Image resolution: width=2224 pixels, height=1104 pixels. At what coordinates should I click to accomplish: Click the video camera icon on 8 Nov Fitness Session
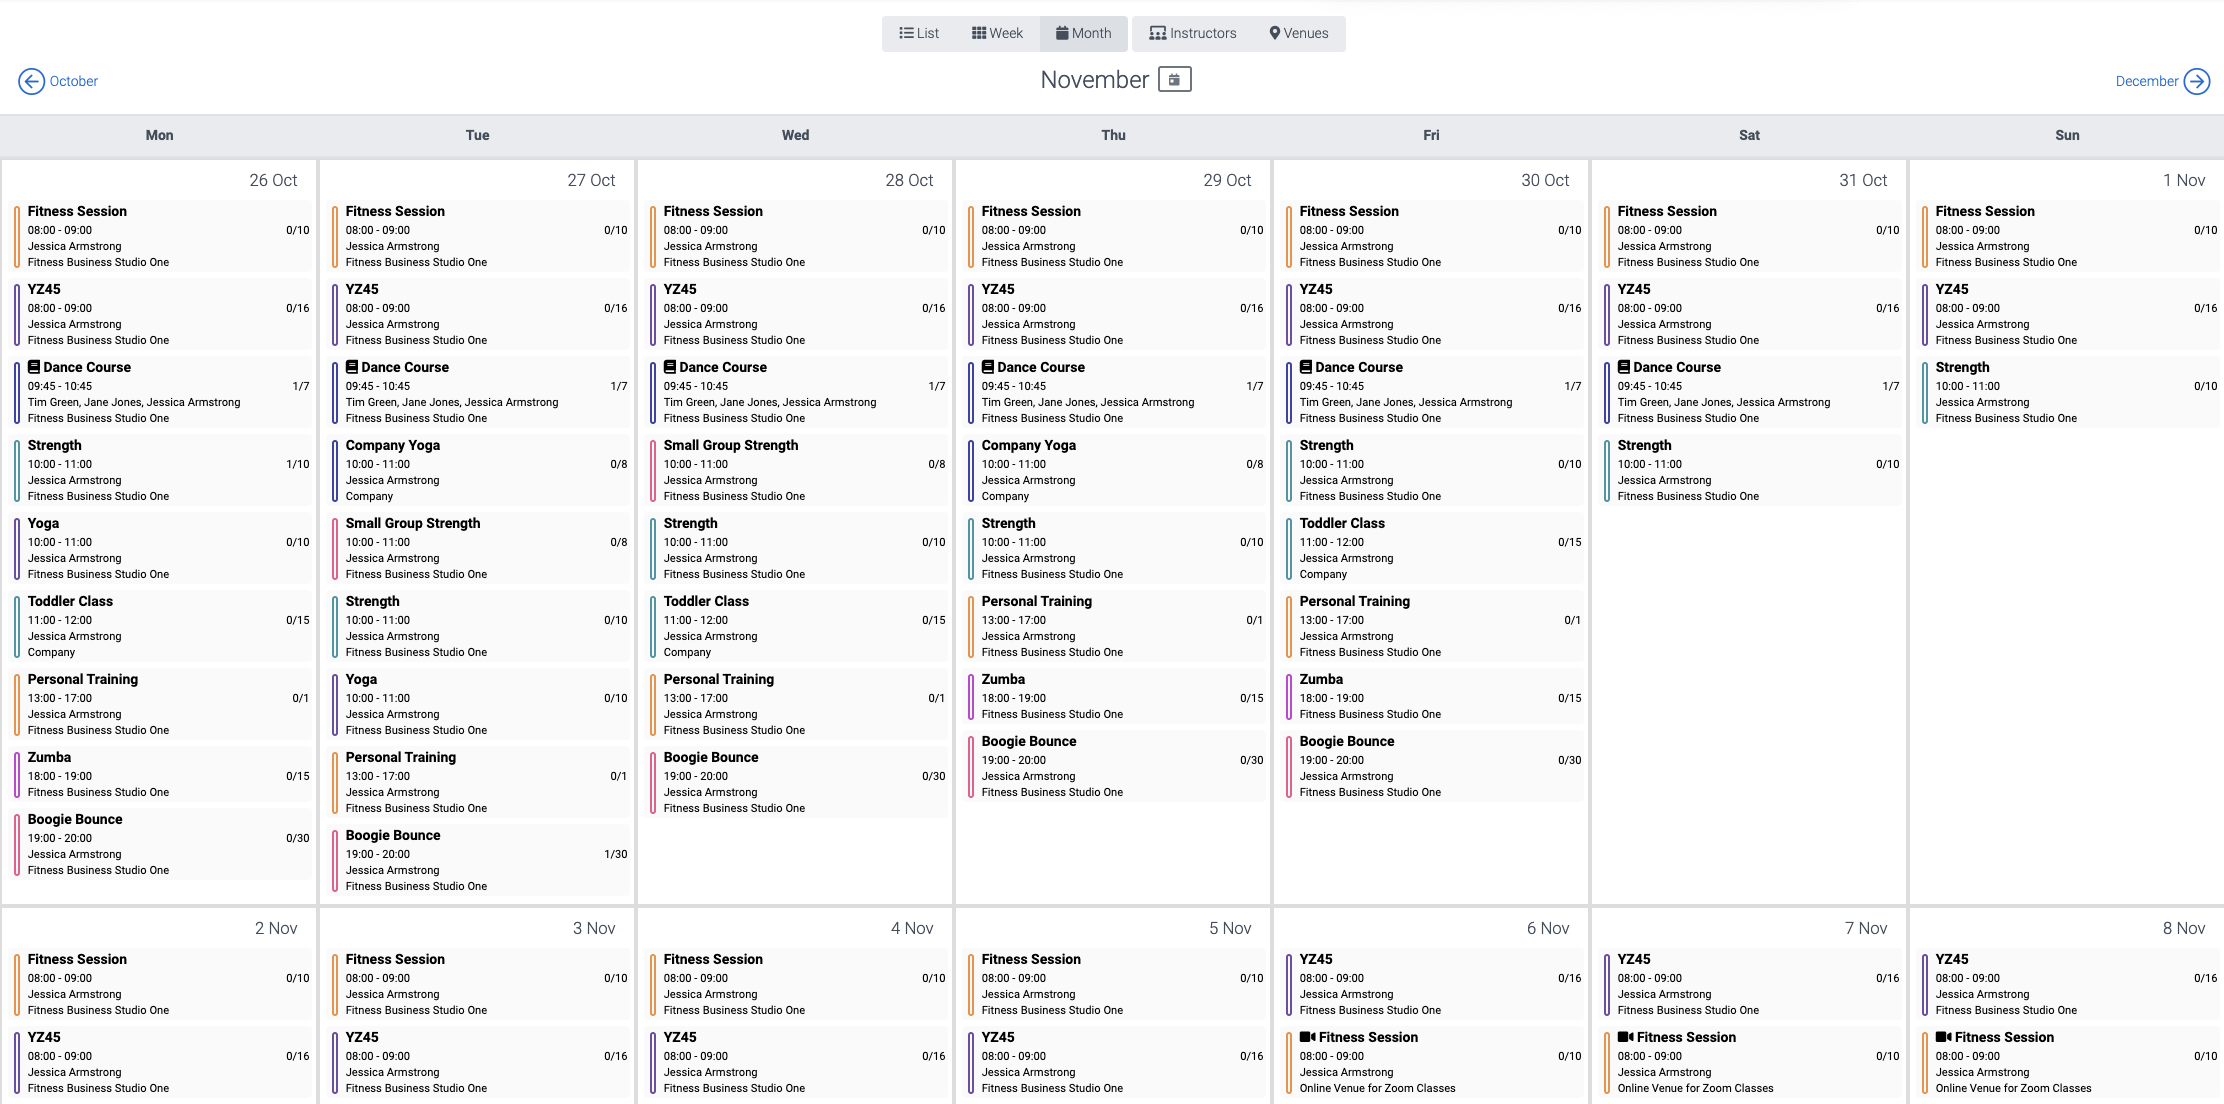1943,1037
